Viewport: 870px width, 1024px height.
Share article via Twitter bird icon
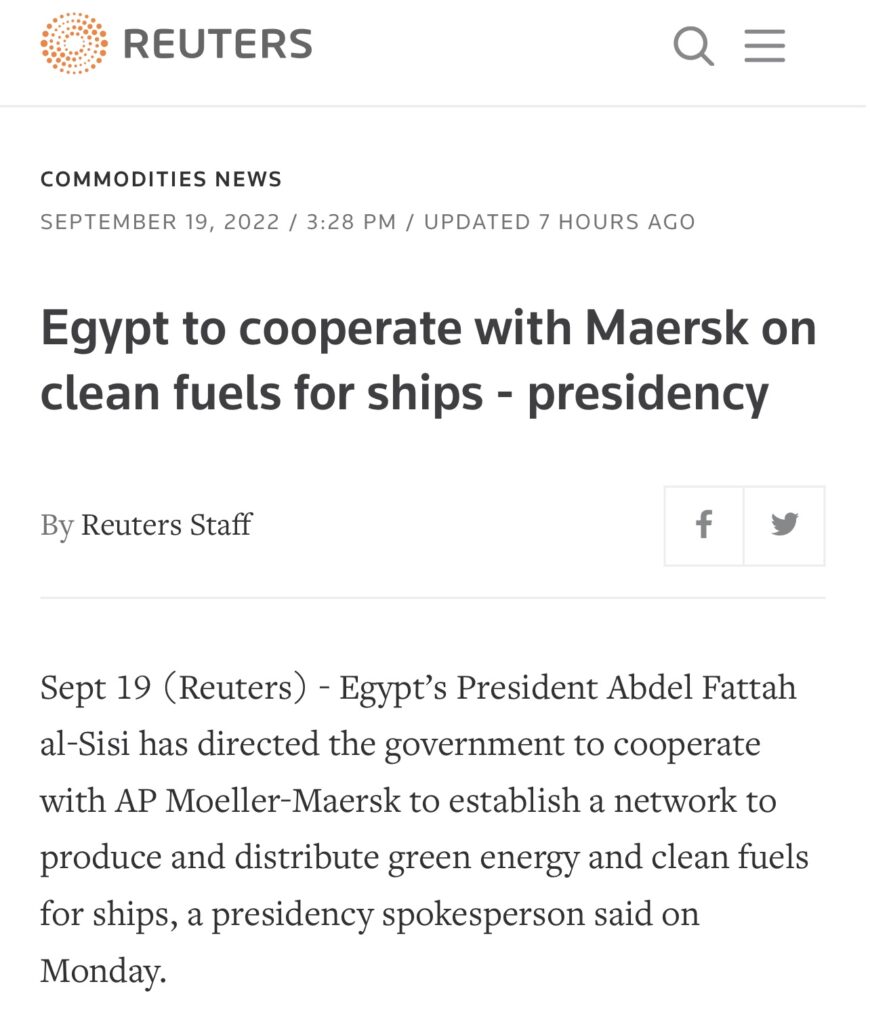(784, 525)
